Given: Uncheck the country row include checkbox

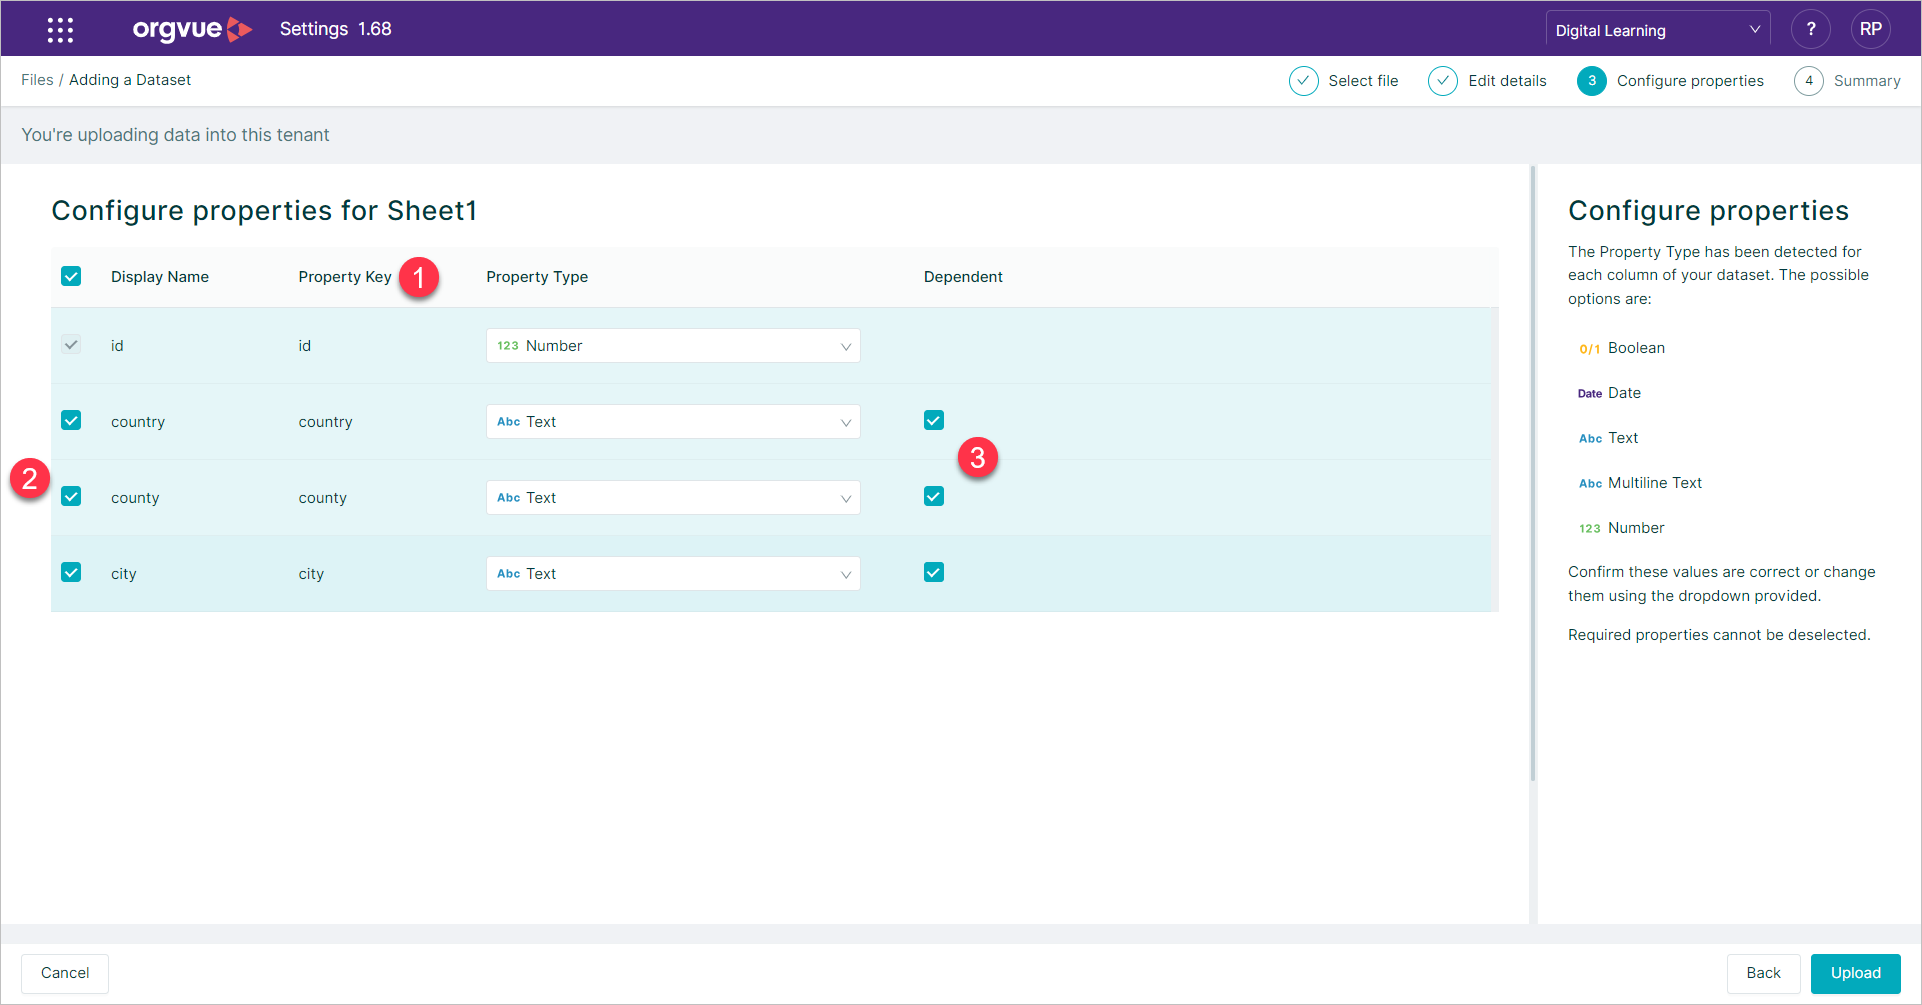Looking at the screenshot, I should tap(71, 420).
